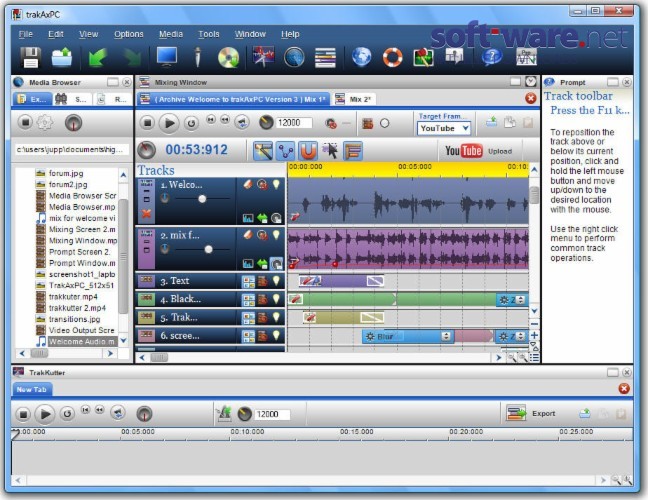This screenshot has height=500, width=648.
Task: Click the globe web icon in toolbar
Action: click(361, 57)
